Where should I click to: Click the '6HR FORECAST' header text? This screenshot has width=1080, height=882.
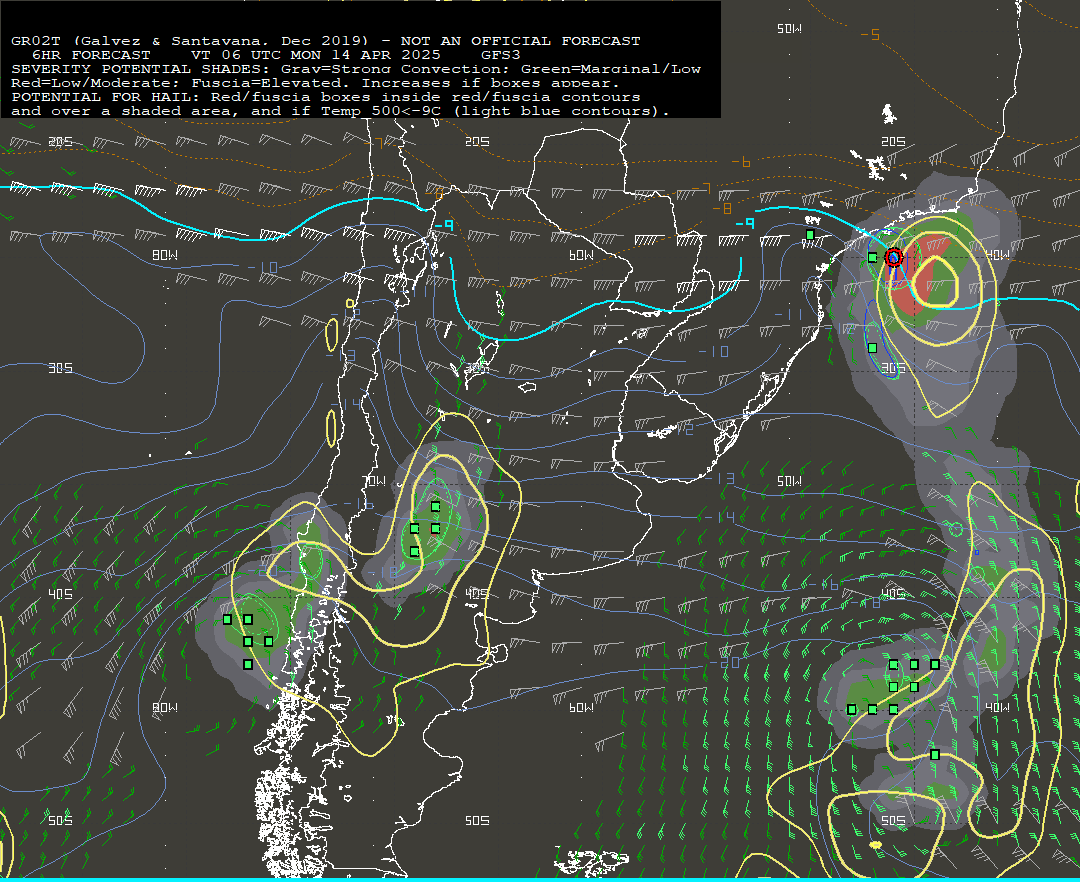coord(91,55)
